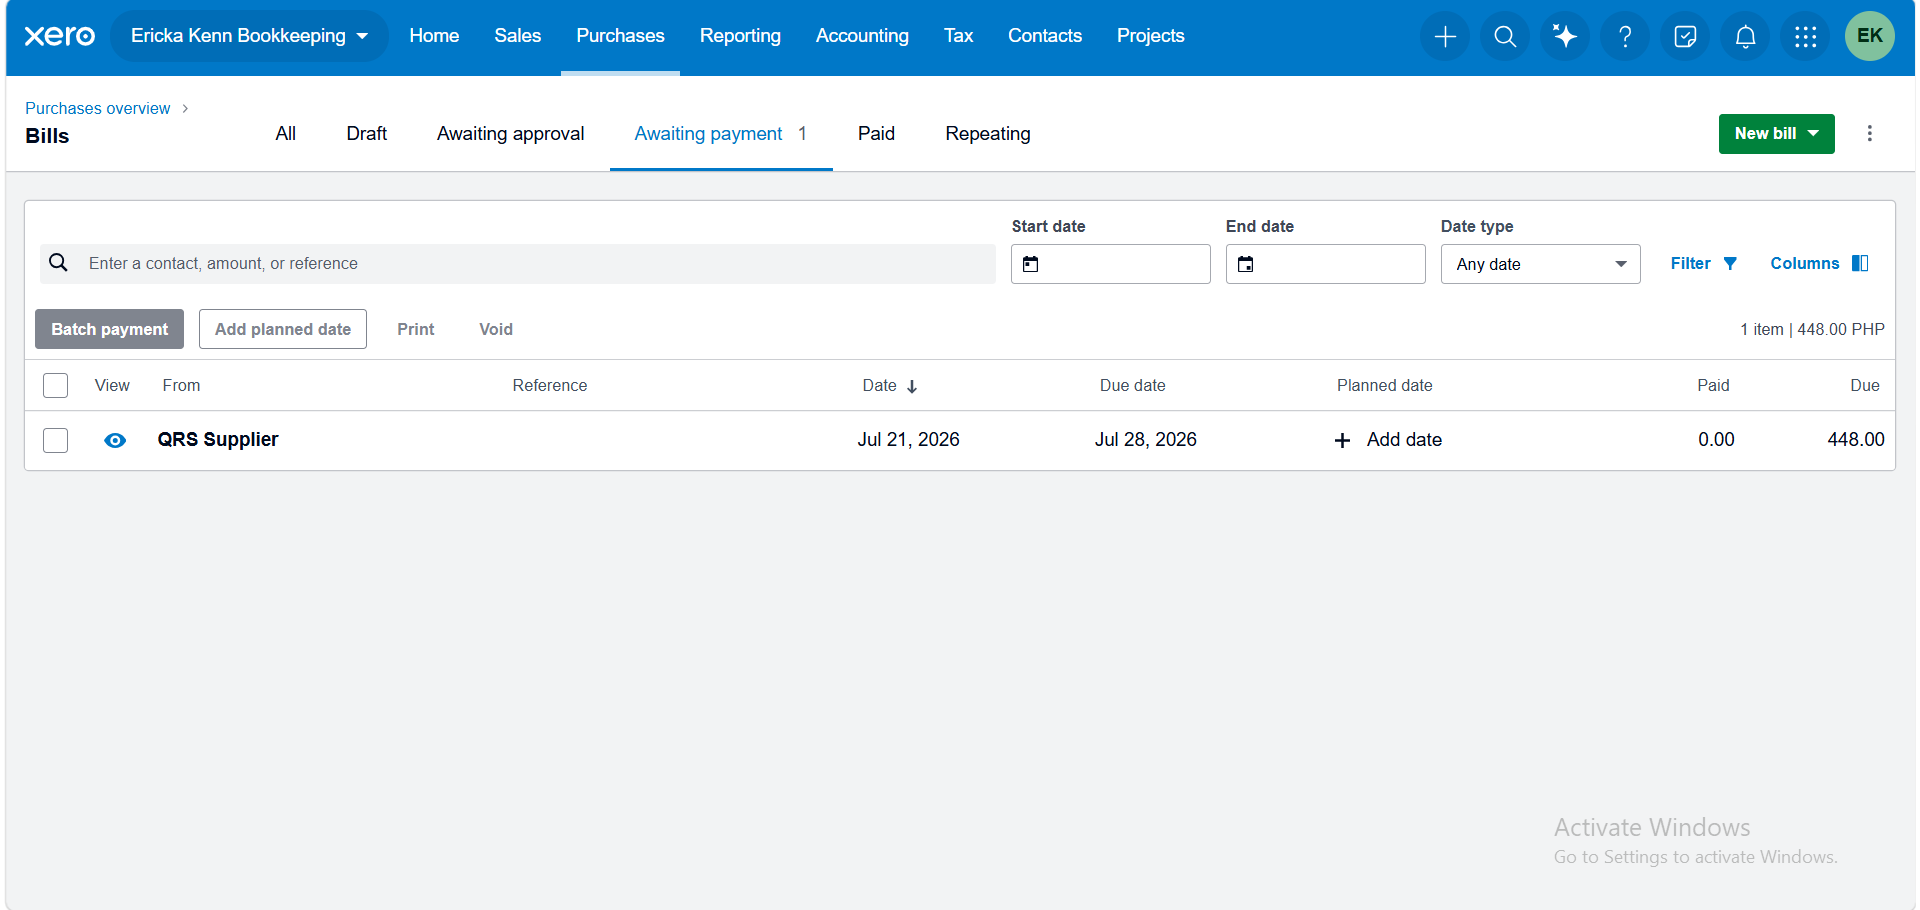Open the Any date type dropdown
This screenshot has height=910, width=1920.
(x=1540, y=264)
